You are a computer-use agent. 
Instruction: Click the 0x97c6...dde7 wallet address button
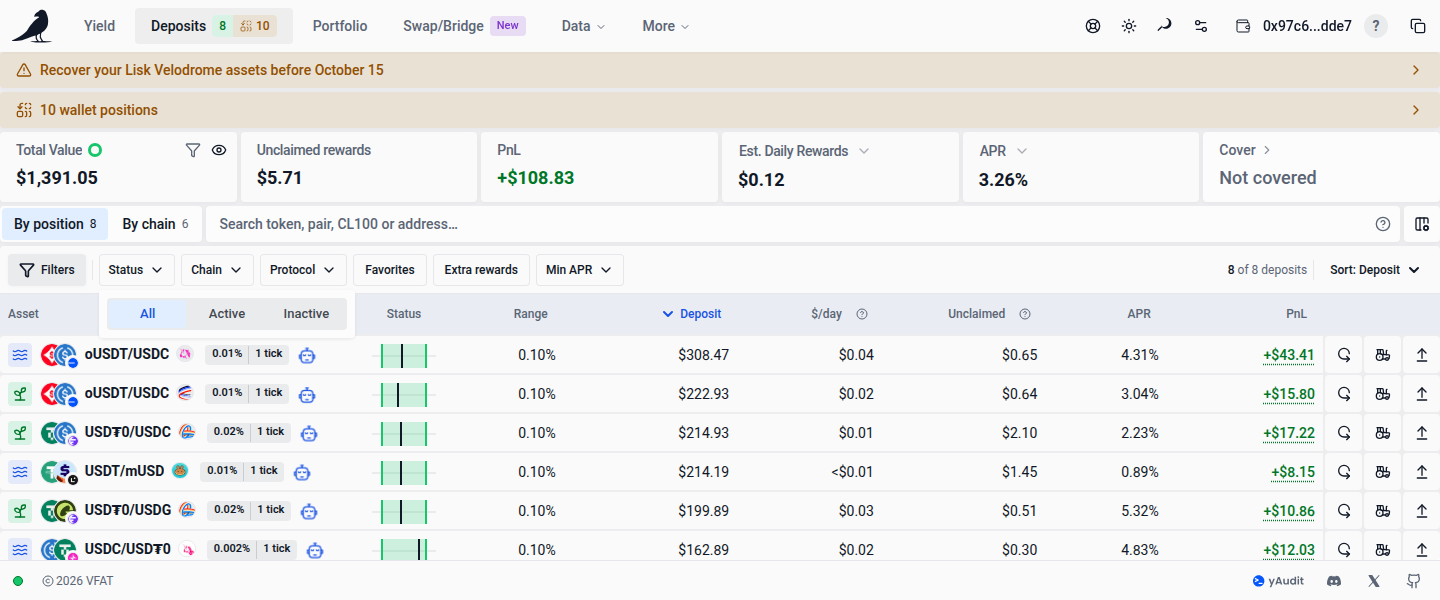pyautogui.click(x=1294, y=26)
